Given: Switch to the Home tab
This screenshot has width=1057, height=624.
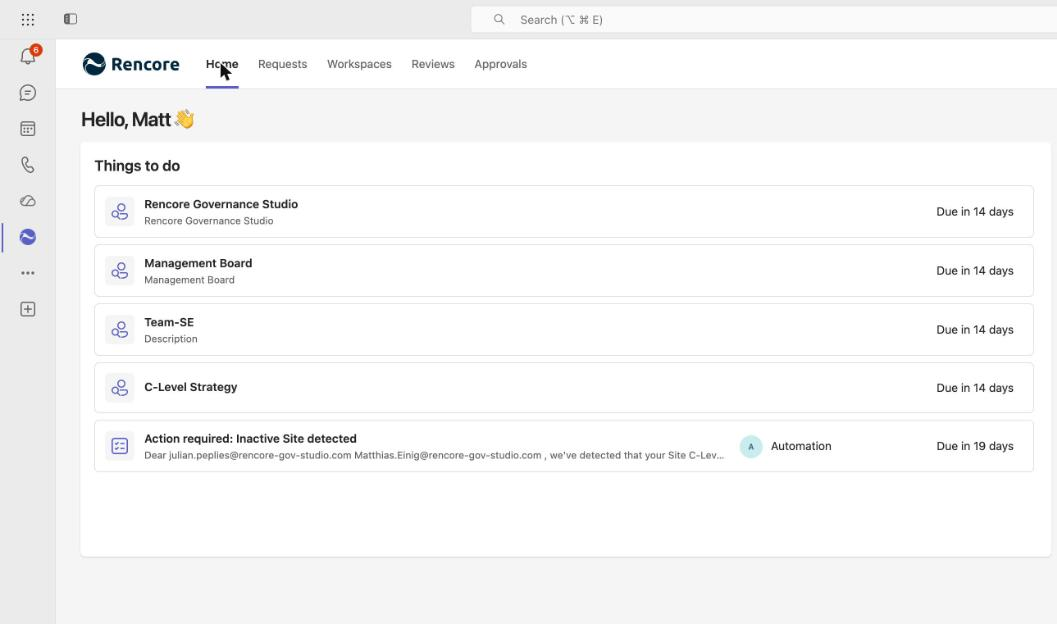Looking at the screenshot, I should pos(222,64).
